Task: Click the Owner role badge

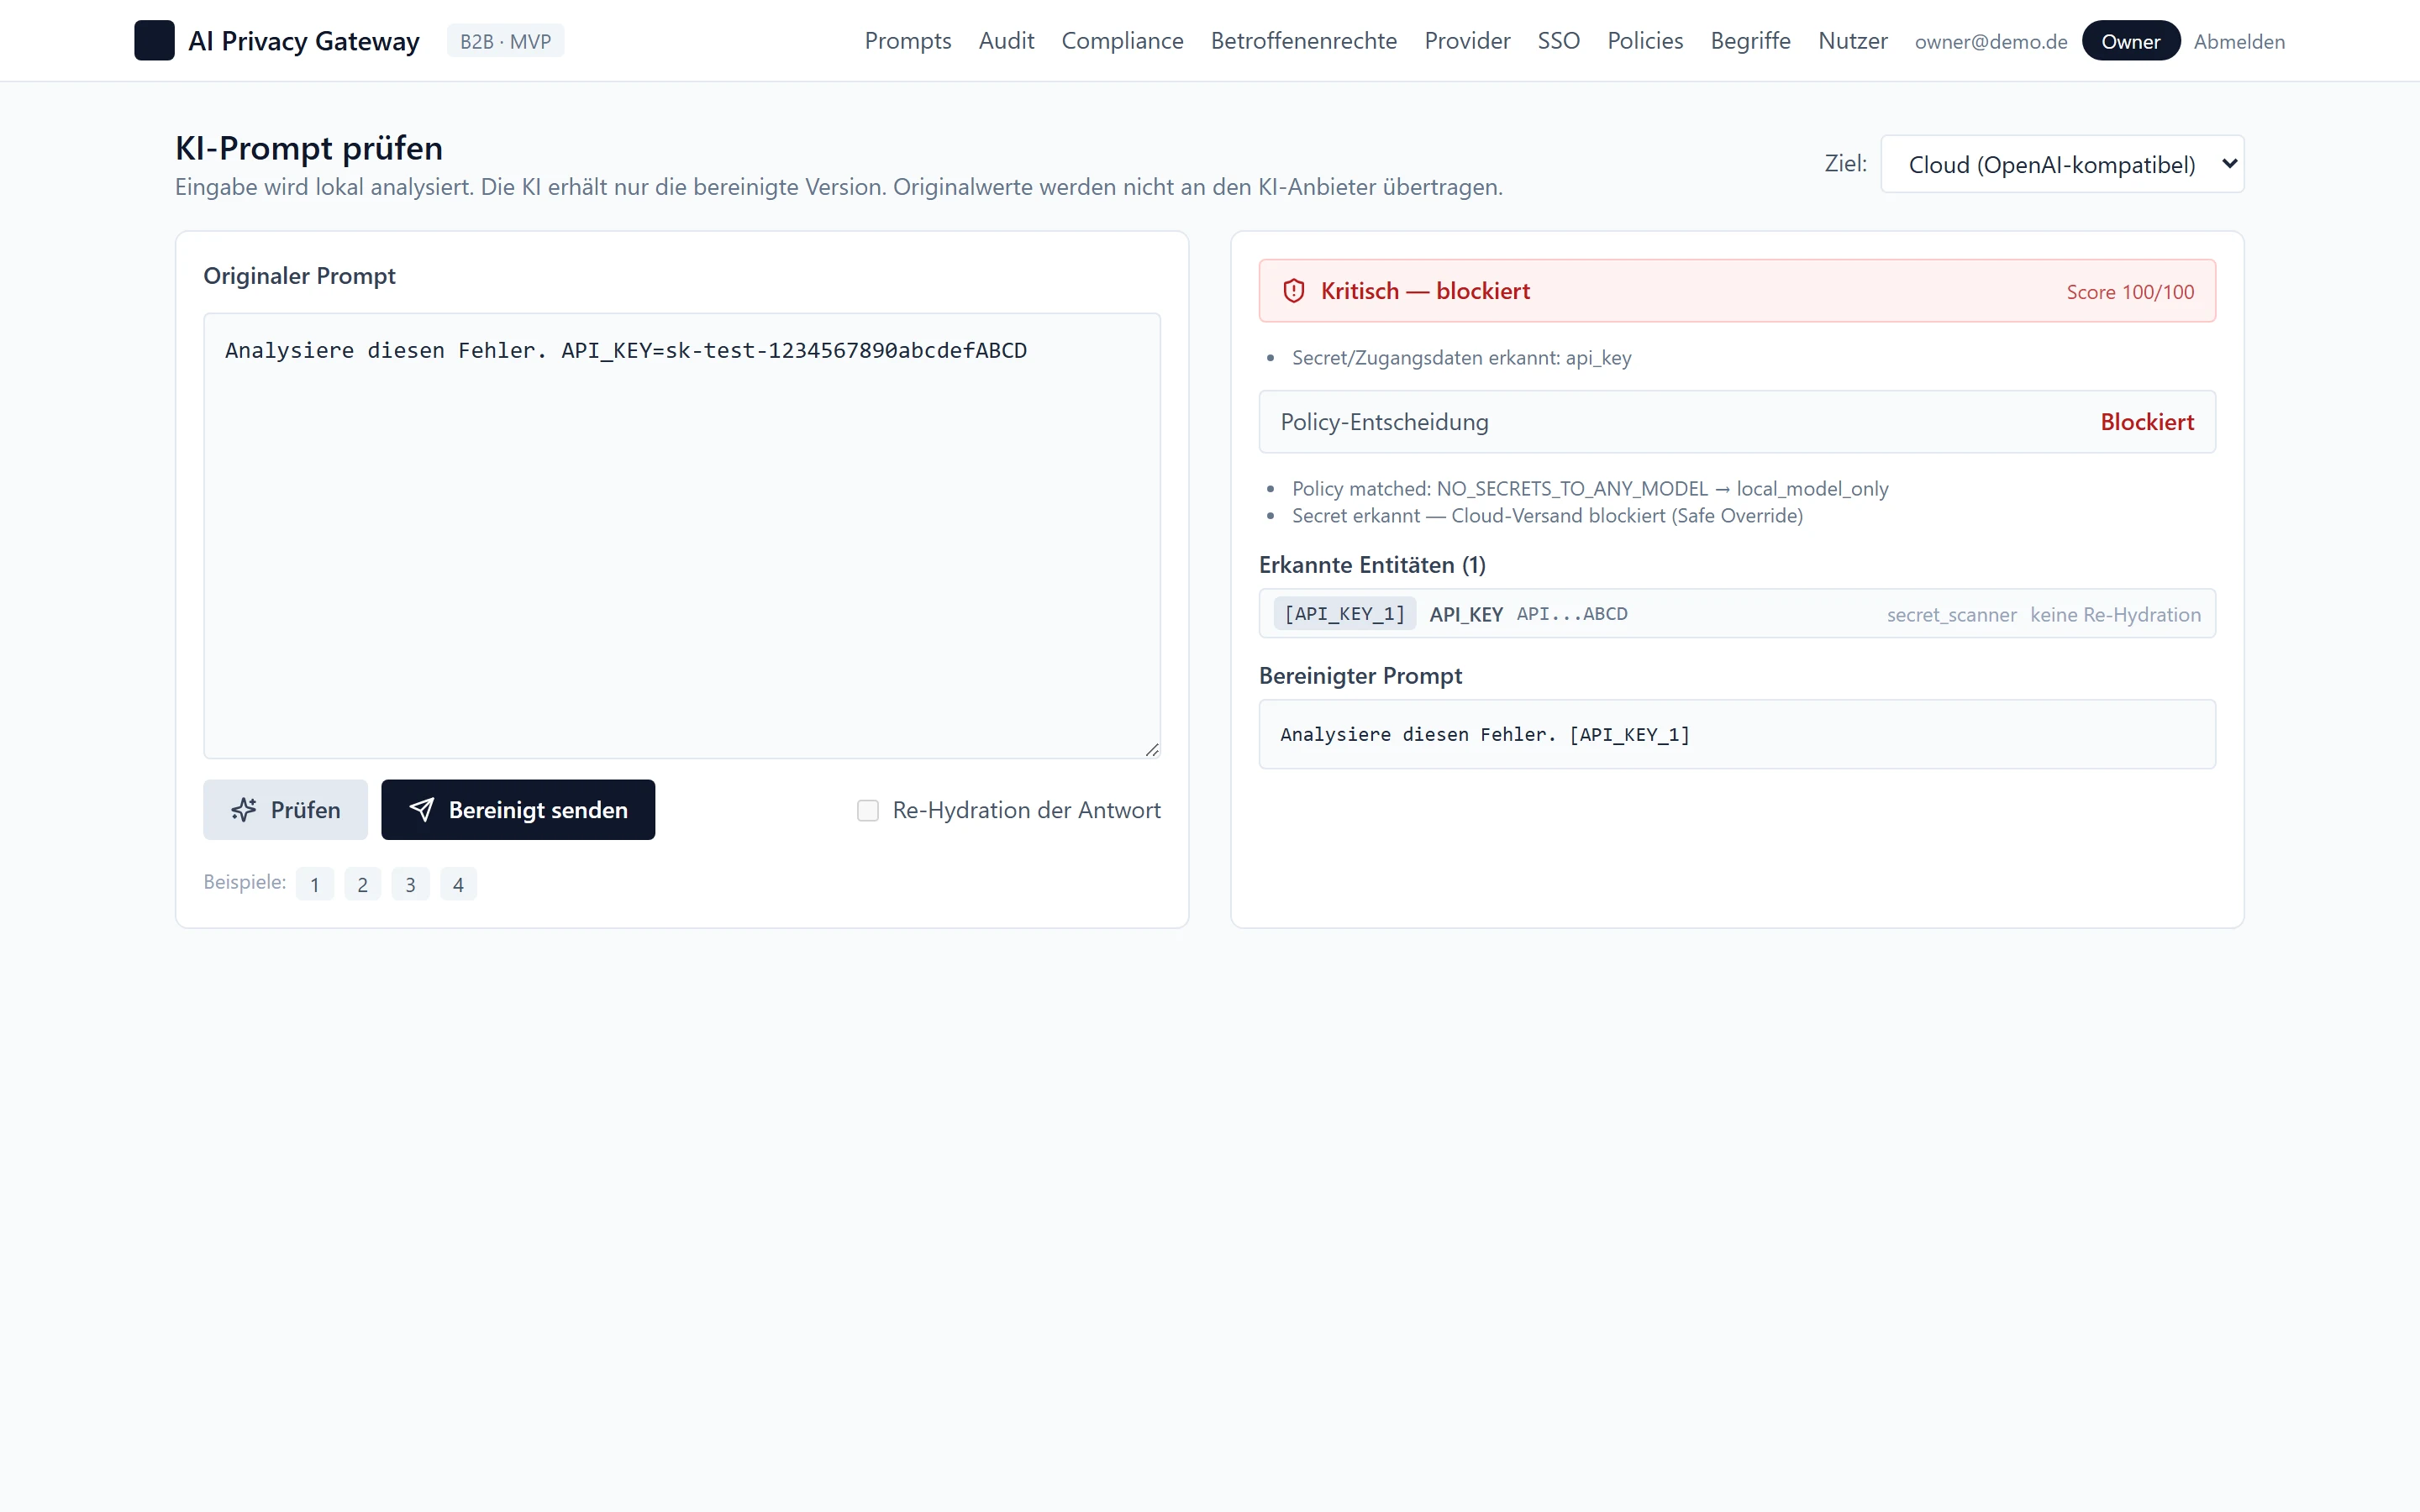Action: pyautogui.click(x=2131, y=41)
